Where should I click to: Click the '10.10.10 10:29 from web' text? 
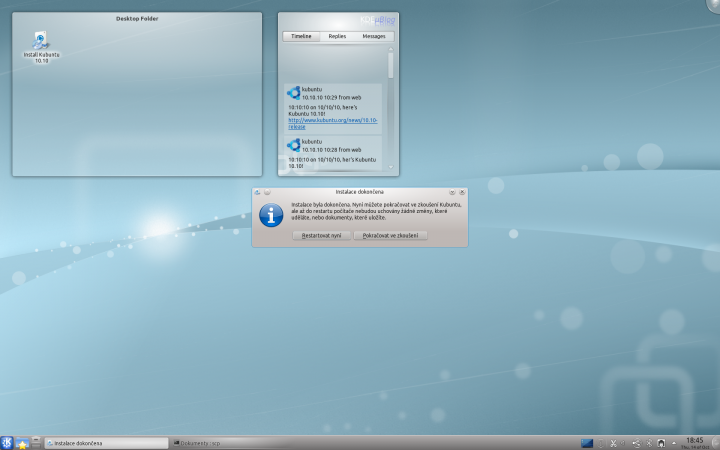pyautogui.click(x=331, y=97)
